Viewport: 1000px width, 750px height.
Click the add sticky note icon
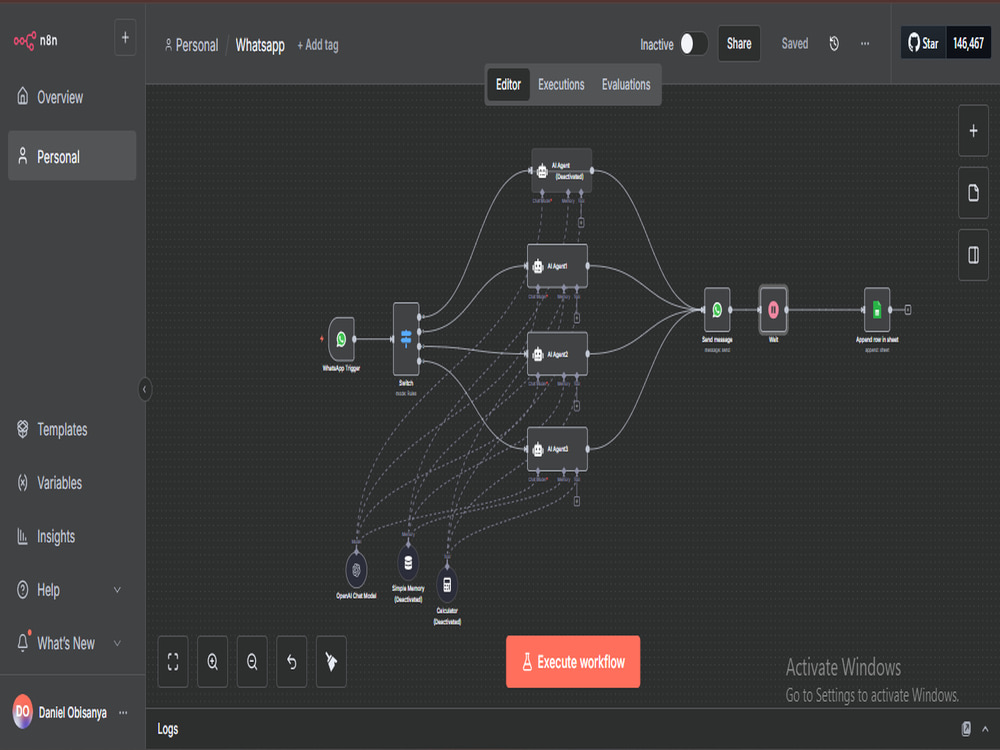[973, 193]
